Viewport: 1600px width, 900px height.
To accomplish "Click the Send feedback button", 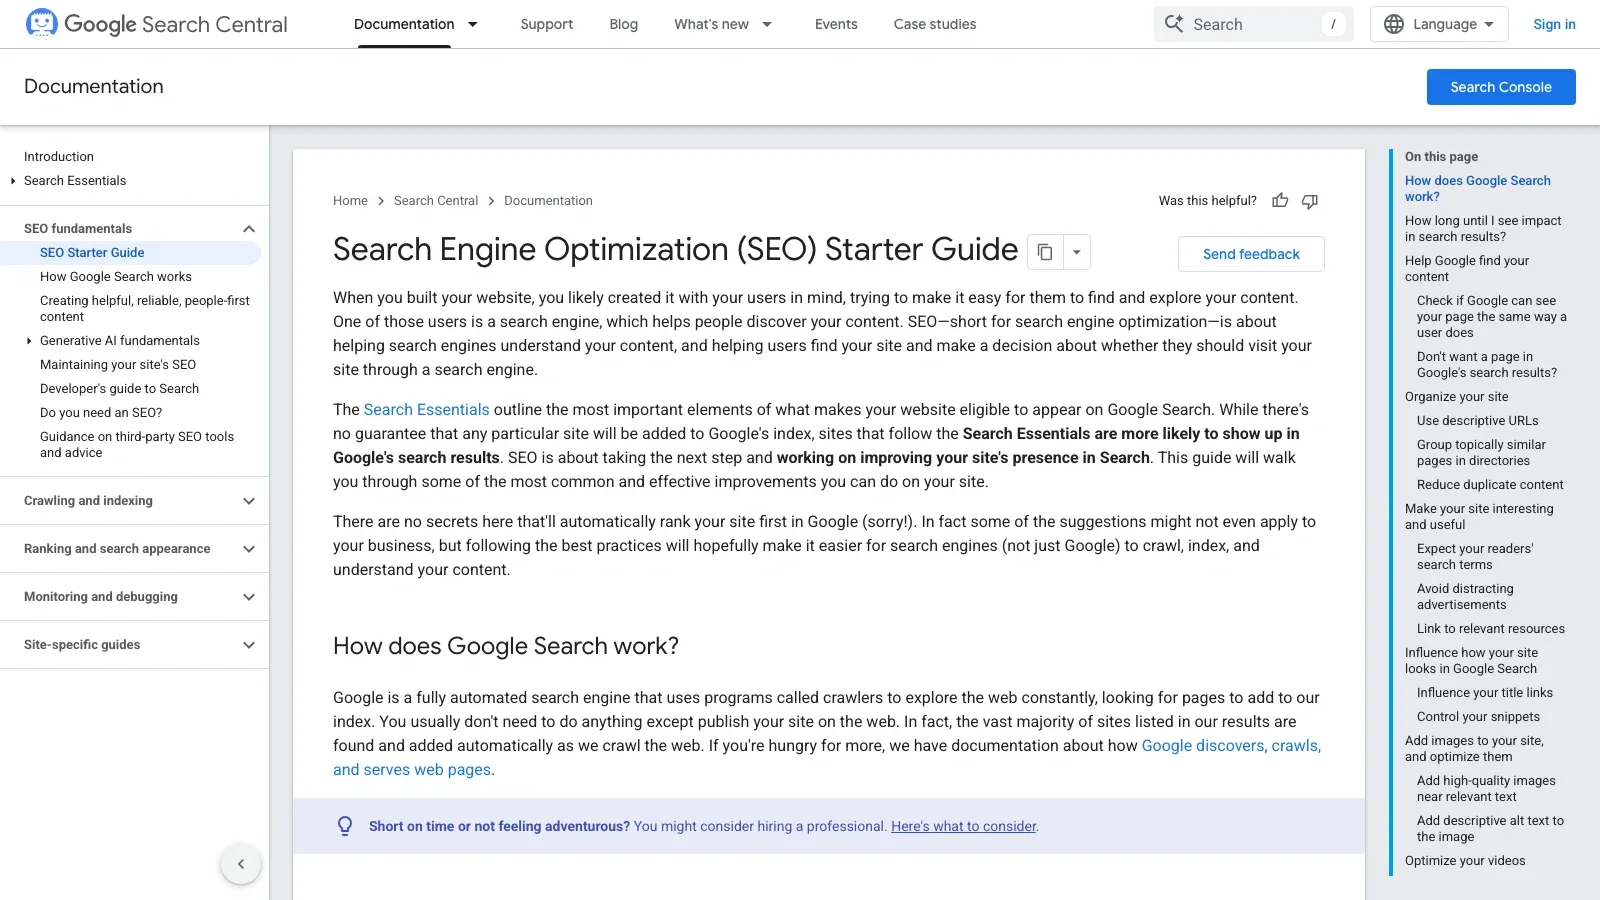I will click(1251, 254).
